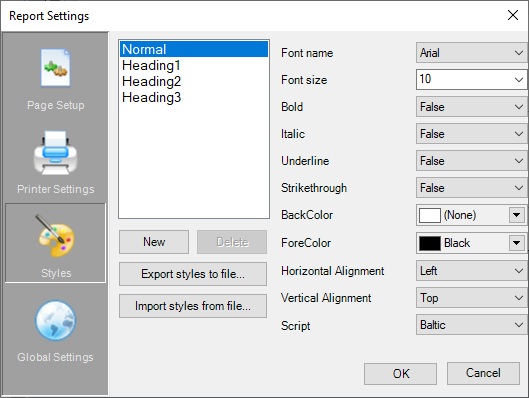Expand the Font size arrow
This screenshot has width=529, height=398.
[x=519, y=80]
